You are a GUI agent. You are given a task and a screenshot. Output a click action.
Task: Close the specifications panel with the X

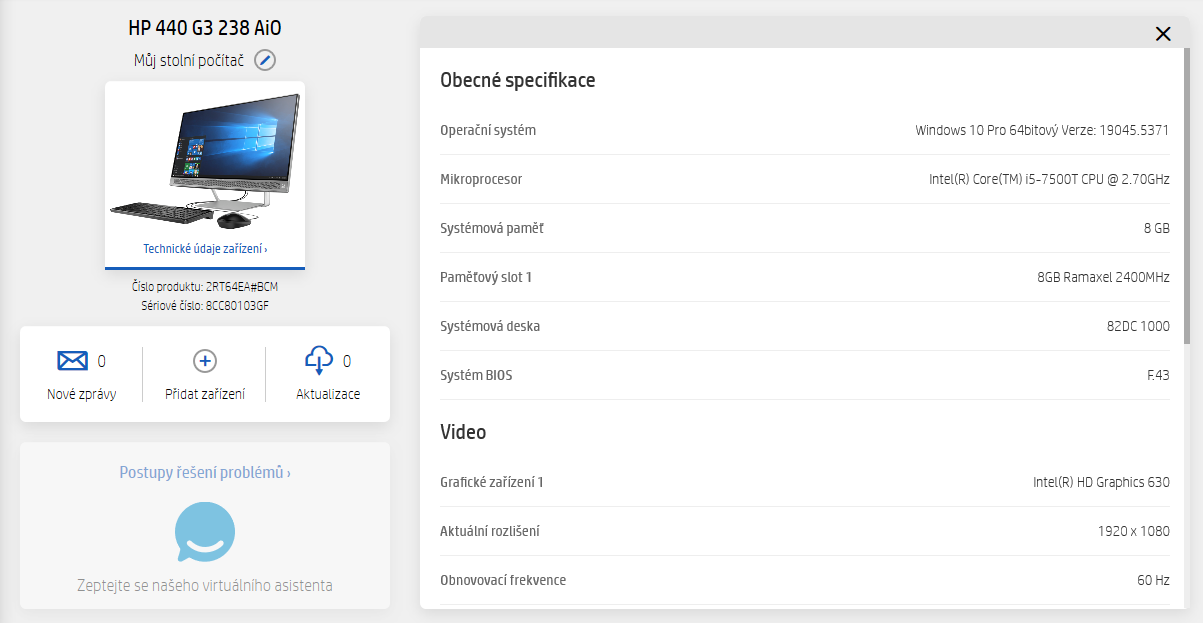(1163, 34)
